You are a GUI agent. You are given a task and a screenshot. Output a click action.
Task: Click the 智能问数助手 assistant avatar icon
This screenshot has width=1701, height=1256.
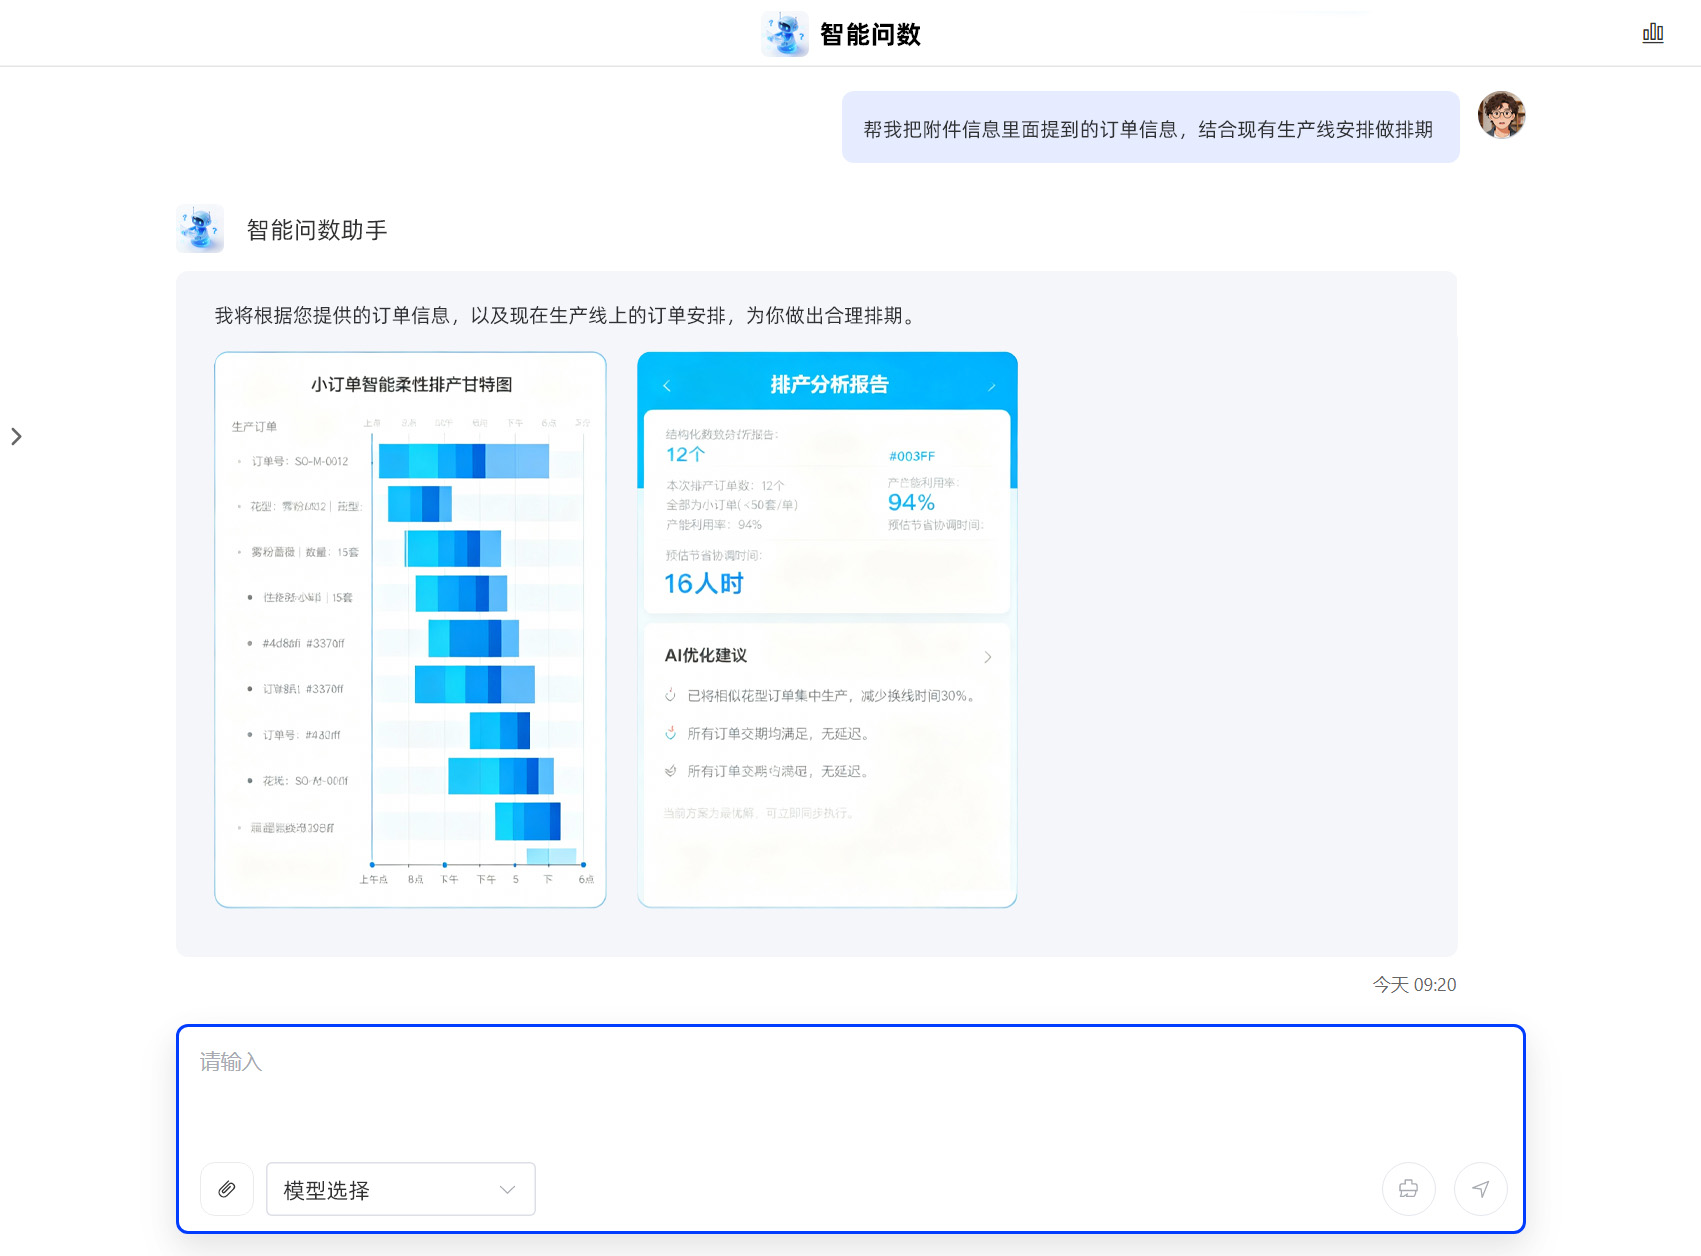point(200,229)
